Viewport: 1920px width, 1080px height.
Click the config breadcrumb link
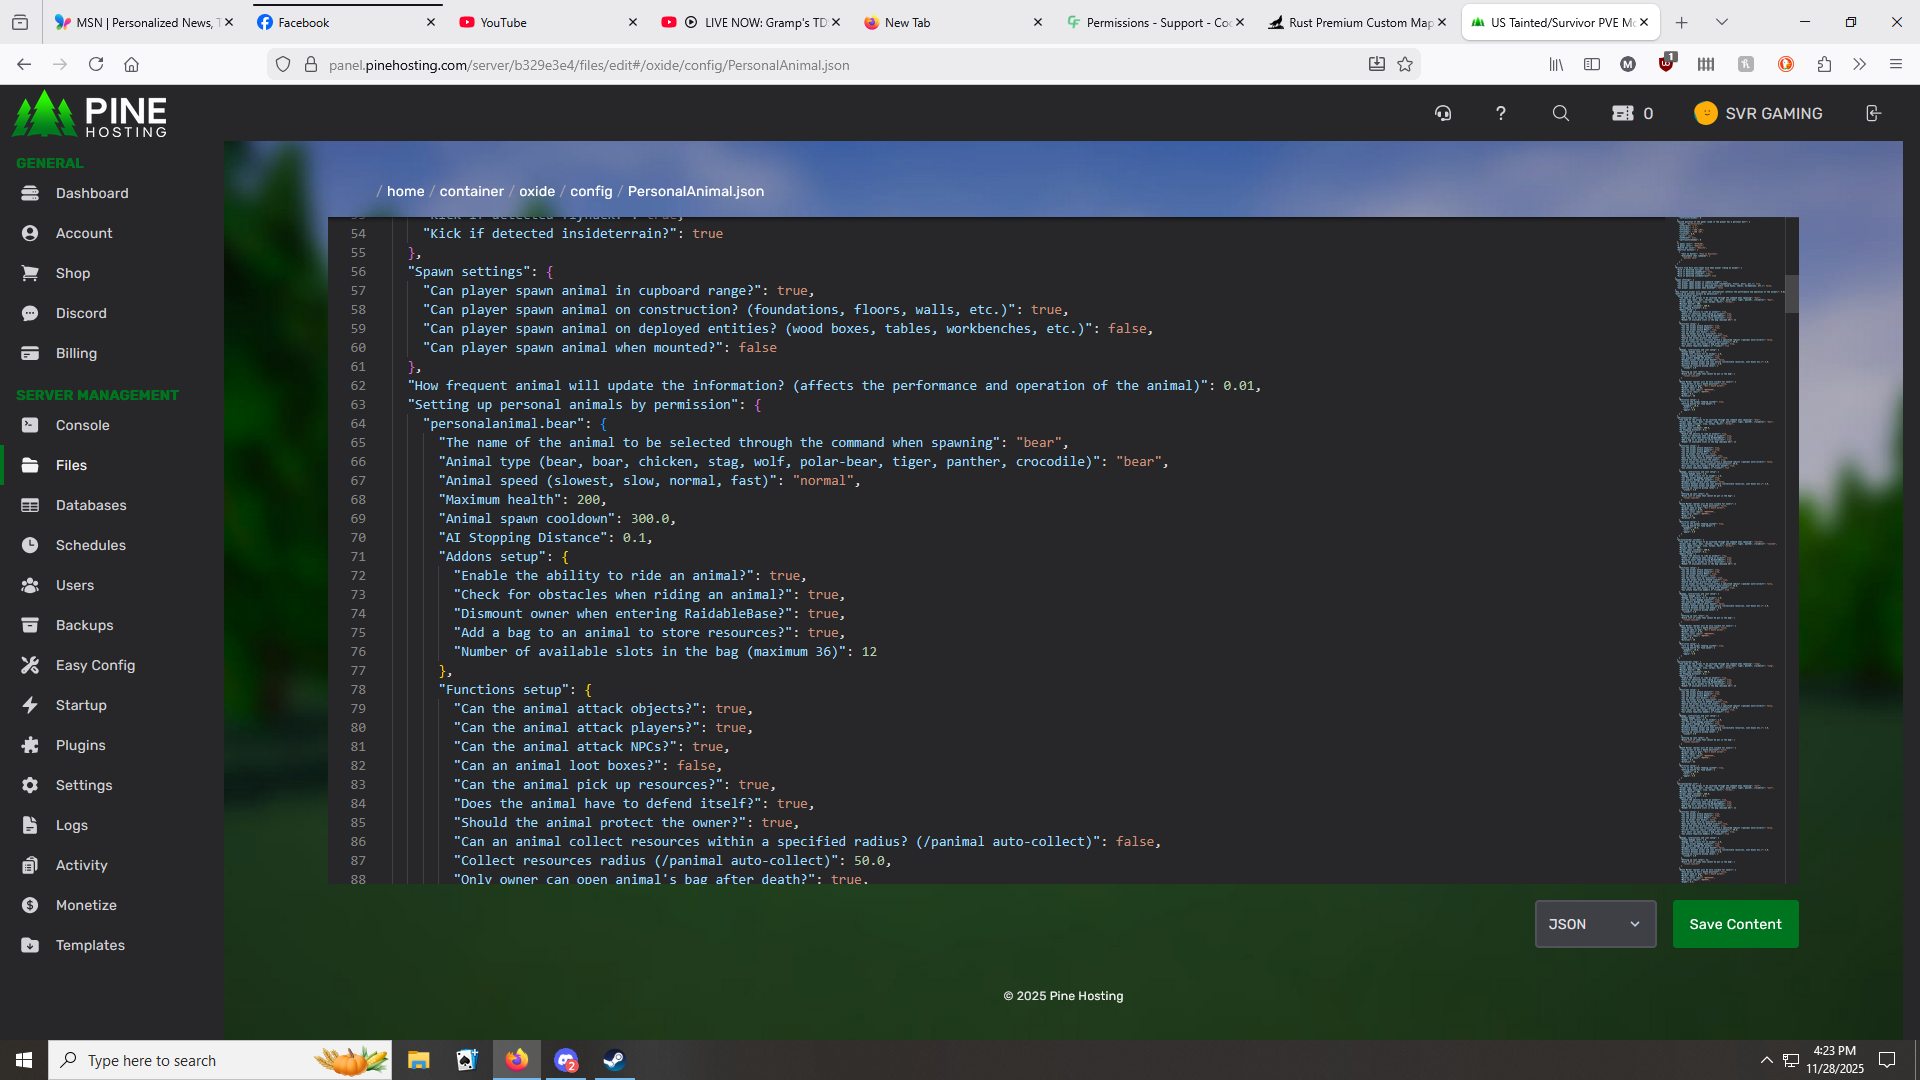[x=590, y=191]
